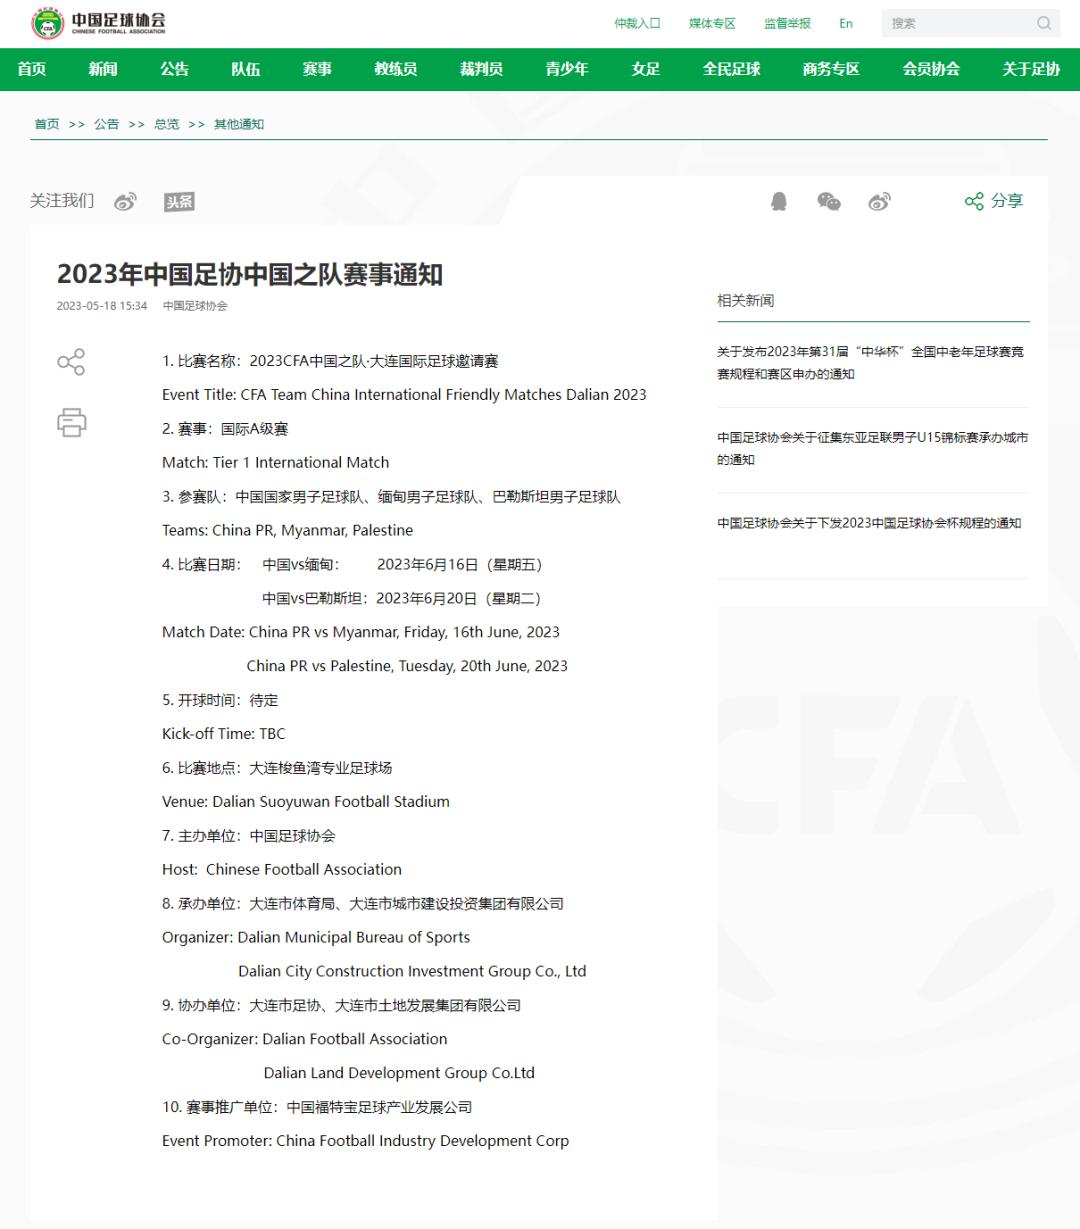Click the share icon left of the article
1080x1229 pixels.
point(71,363)
